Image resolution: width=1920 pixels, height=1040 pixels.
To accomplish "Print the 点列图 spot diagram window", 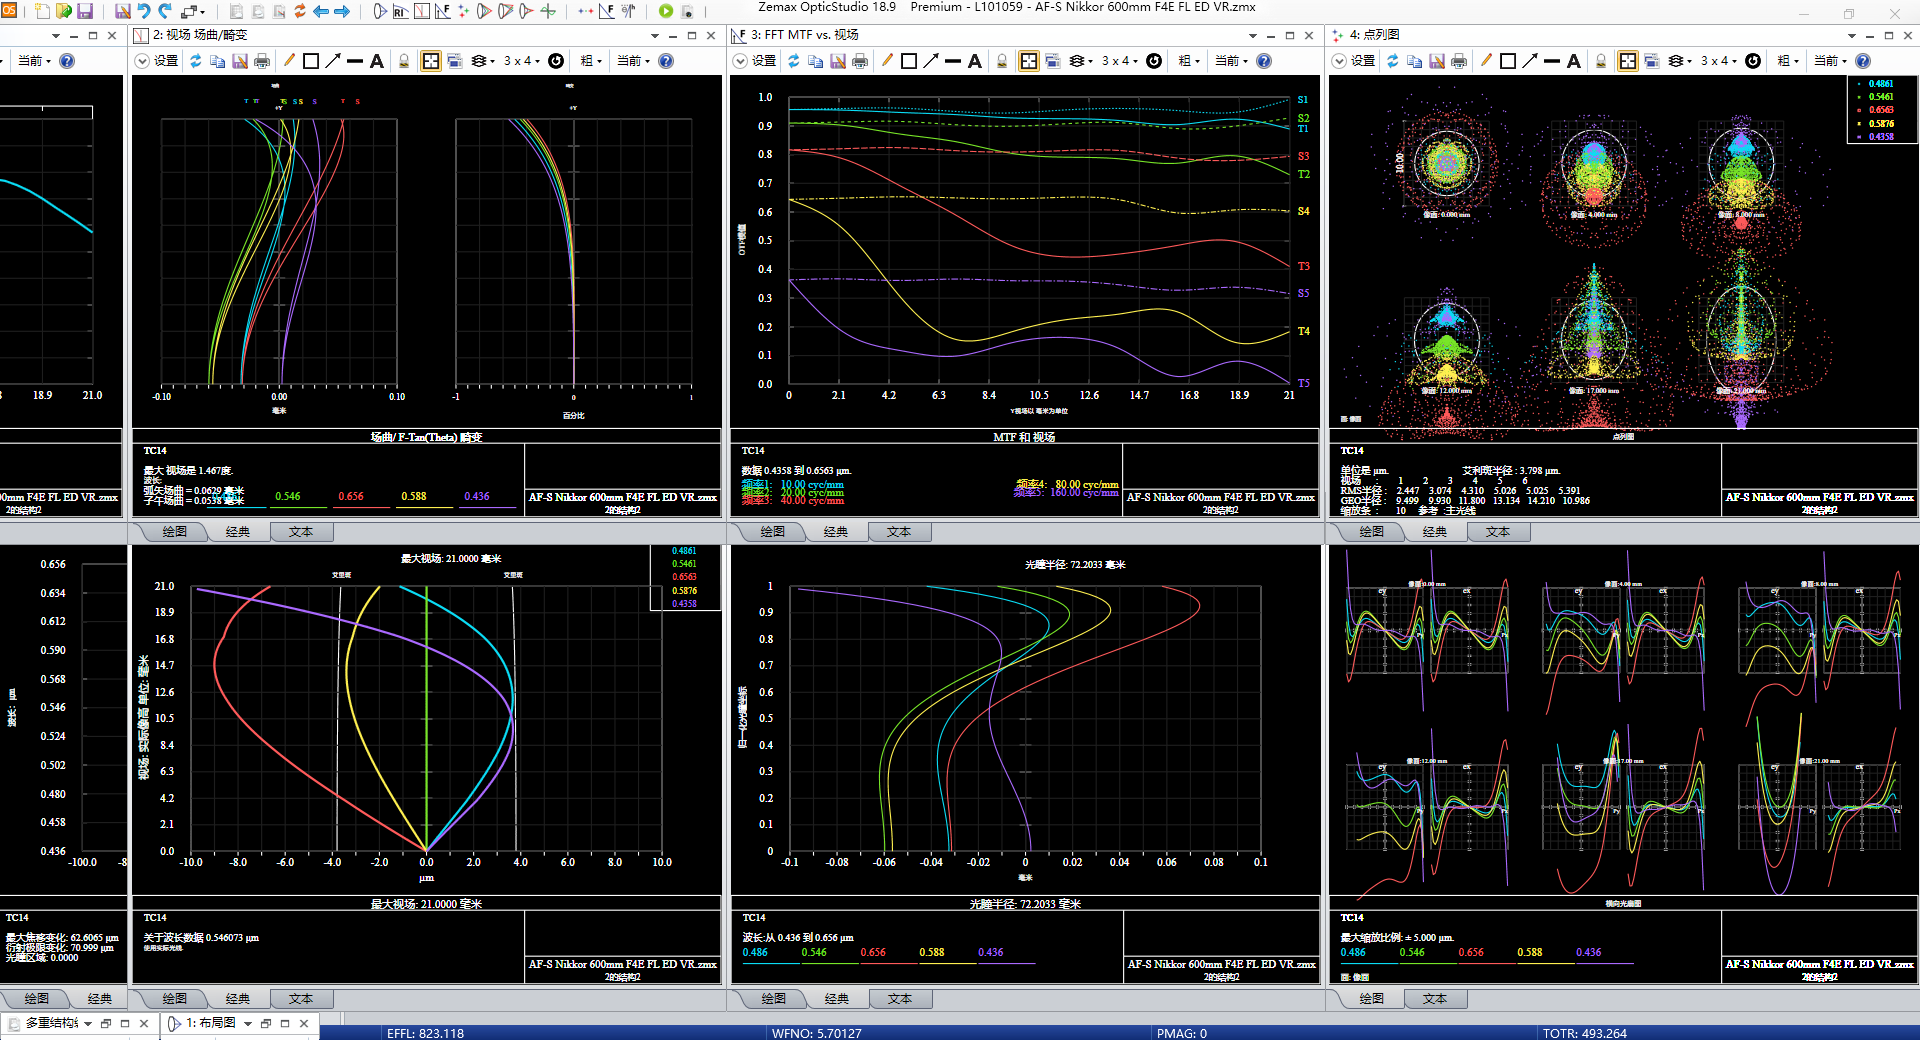I will tap(1459, 61).
